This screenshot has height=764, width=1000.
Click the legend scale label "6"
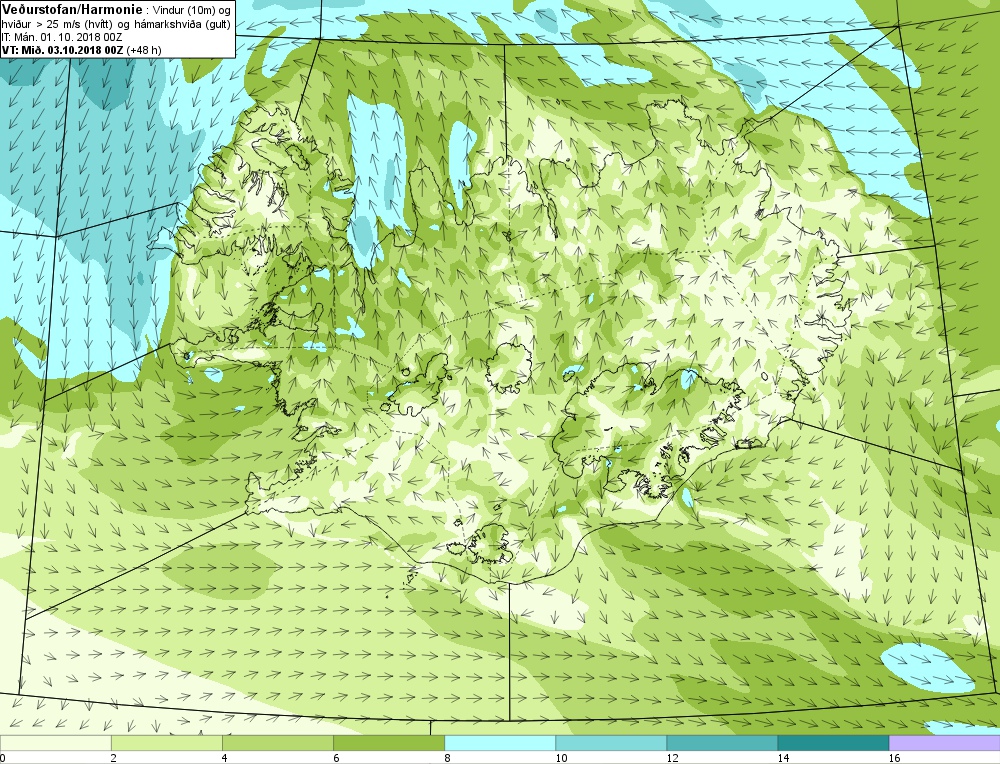click(336, 758)
